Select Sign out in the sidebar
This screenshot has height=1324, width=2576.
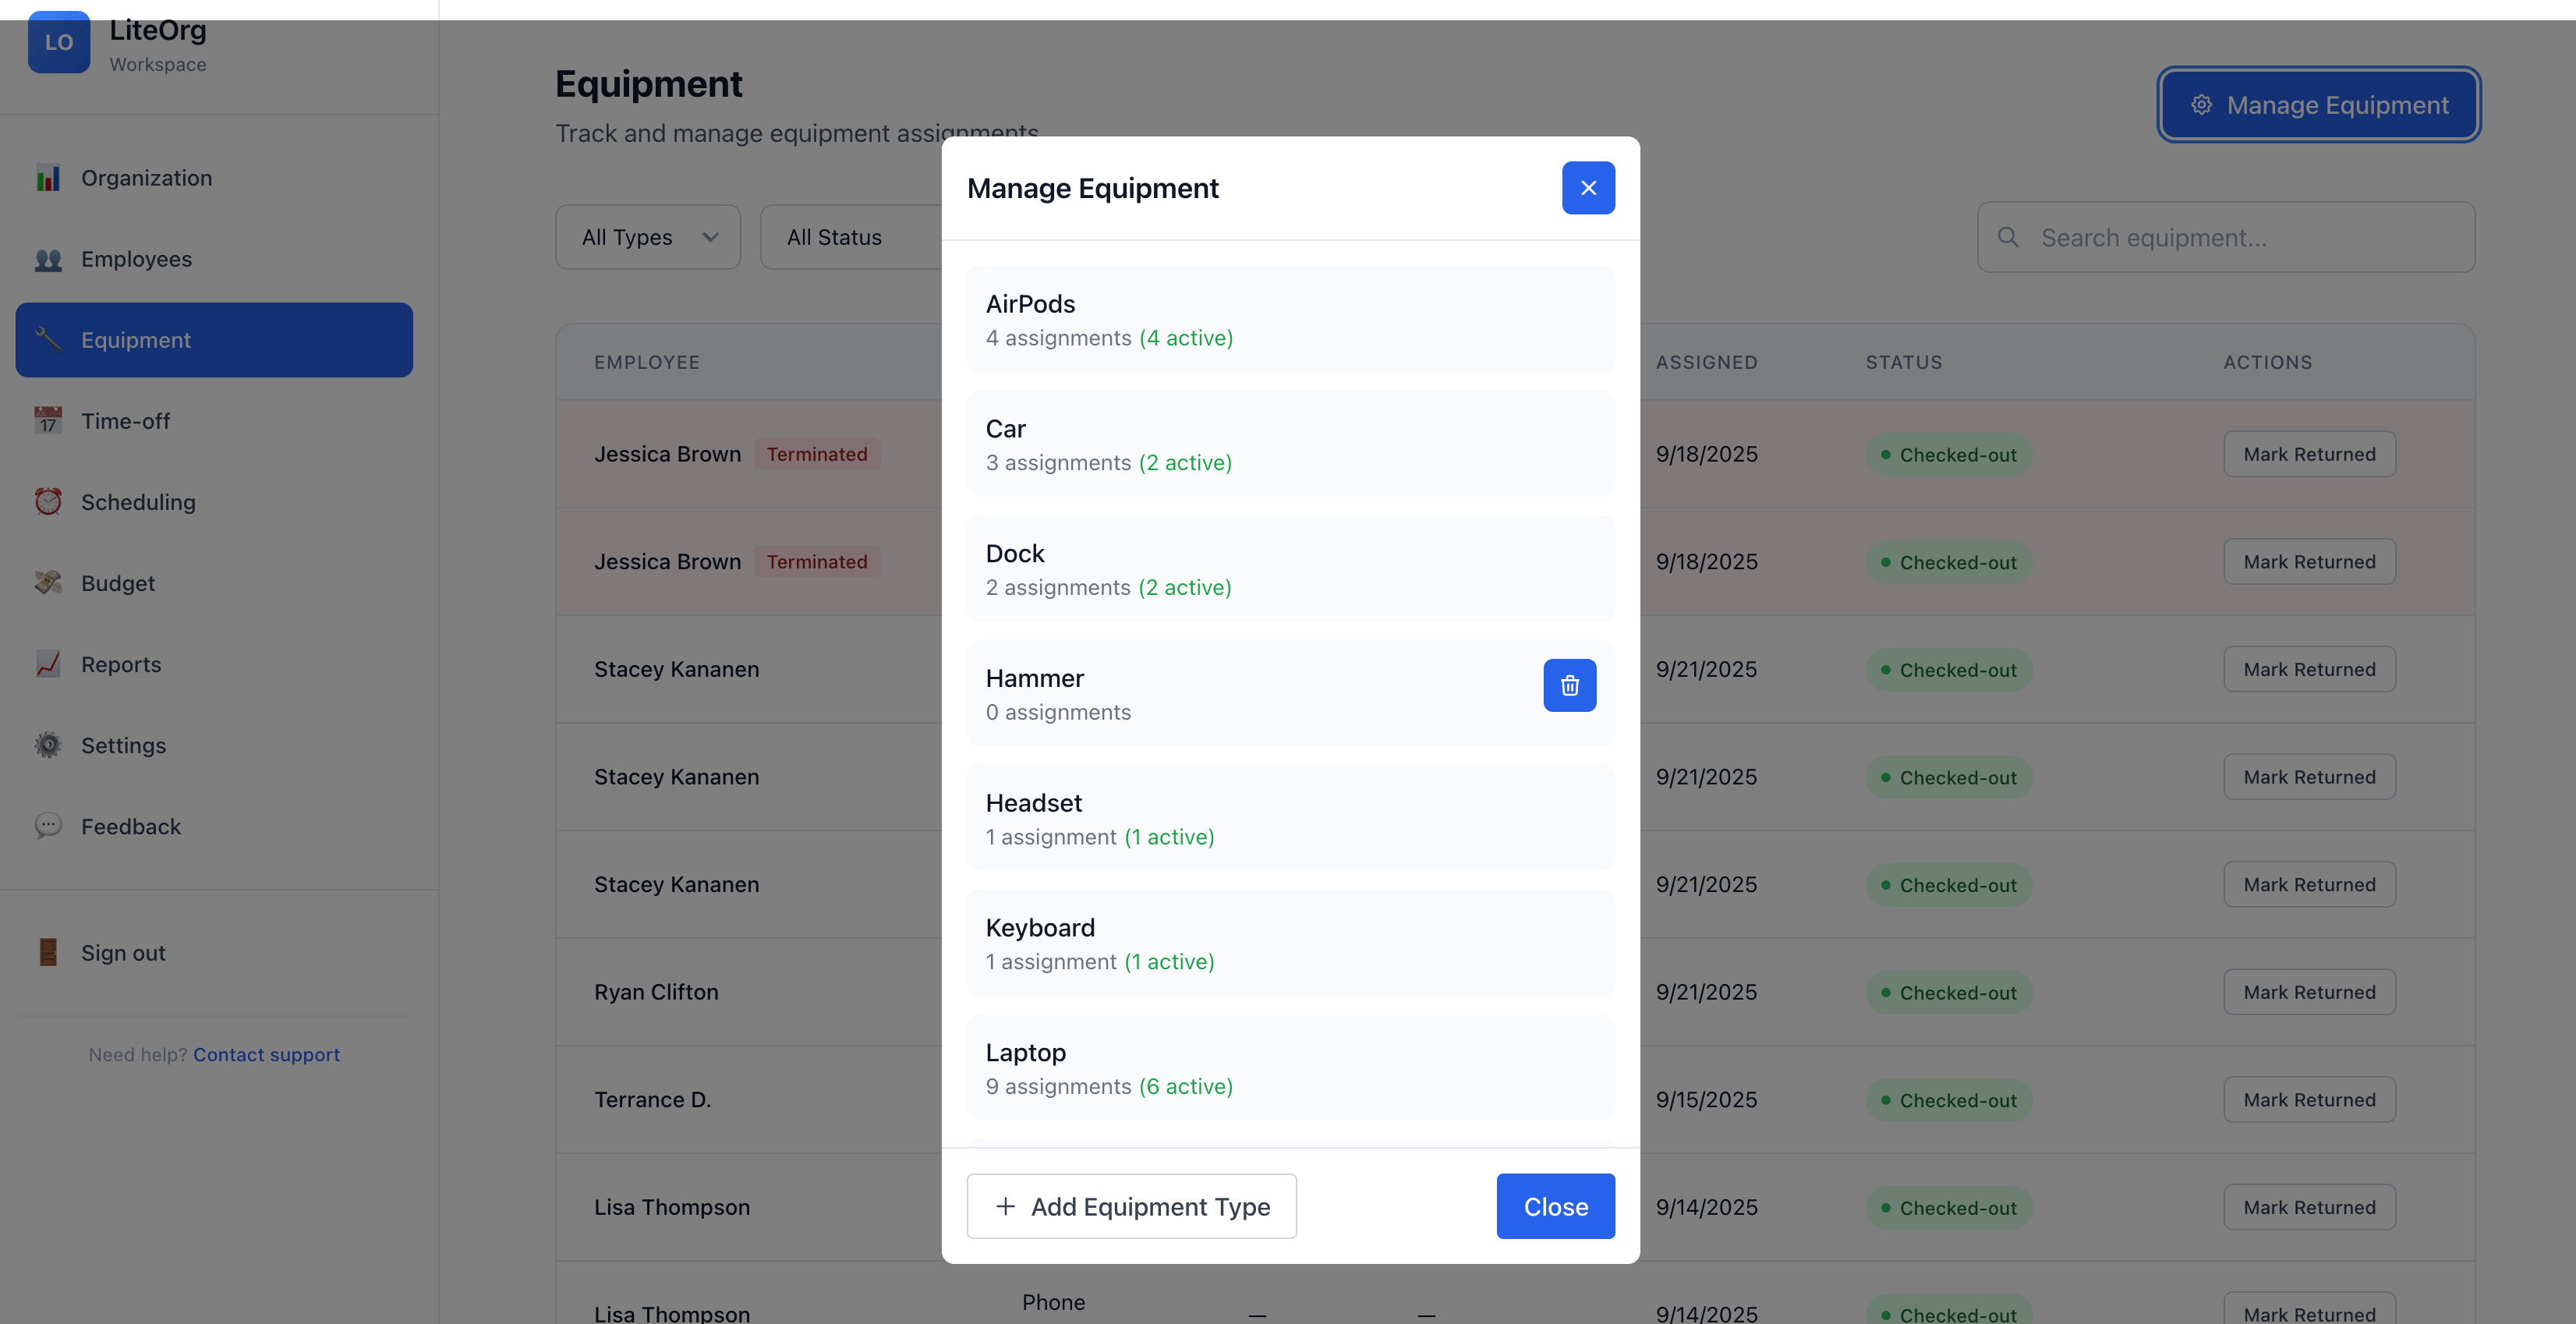[123, 953]
